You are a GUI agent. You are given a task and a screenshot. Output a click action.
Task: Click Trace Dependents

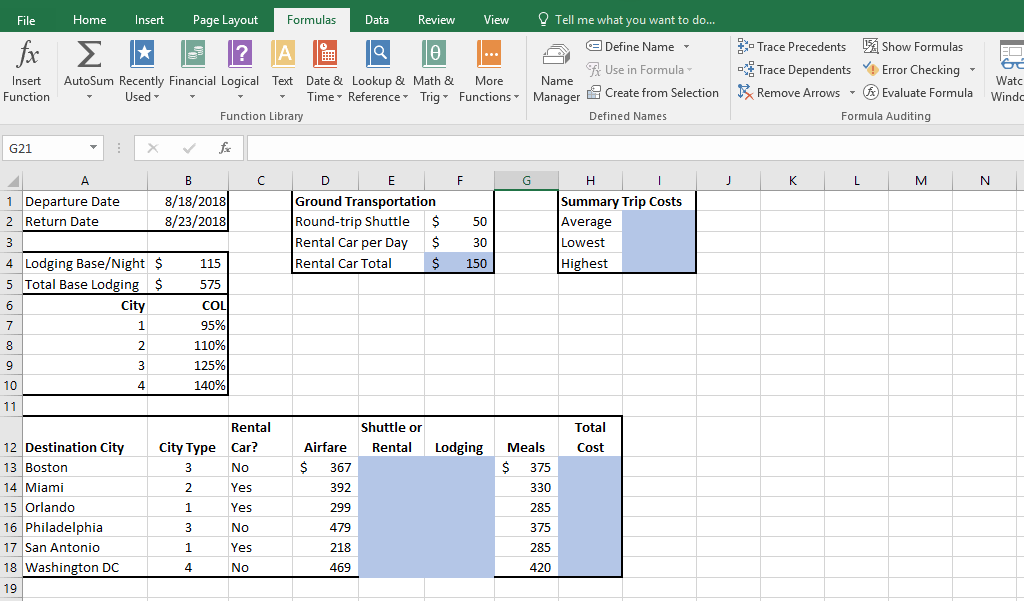pyautogui.click(x=794, y=69)
